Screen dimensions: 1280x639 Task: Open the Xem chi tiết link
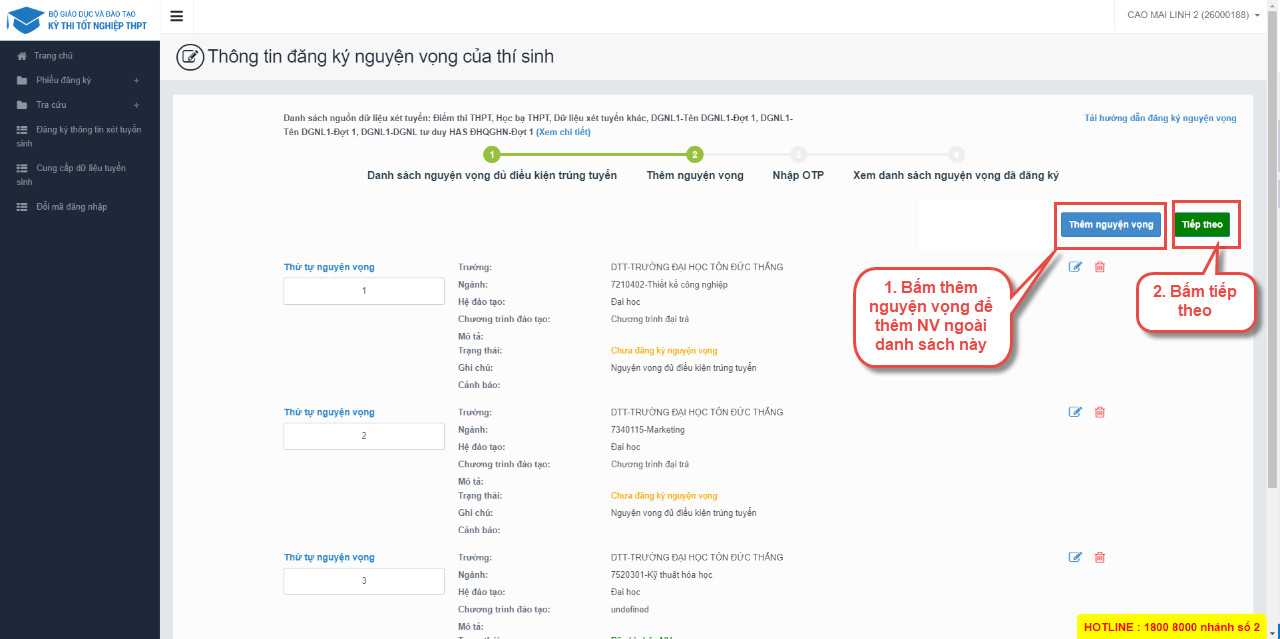click(563, 132)
